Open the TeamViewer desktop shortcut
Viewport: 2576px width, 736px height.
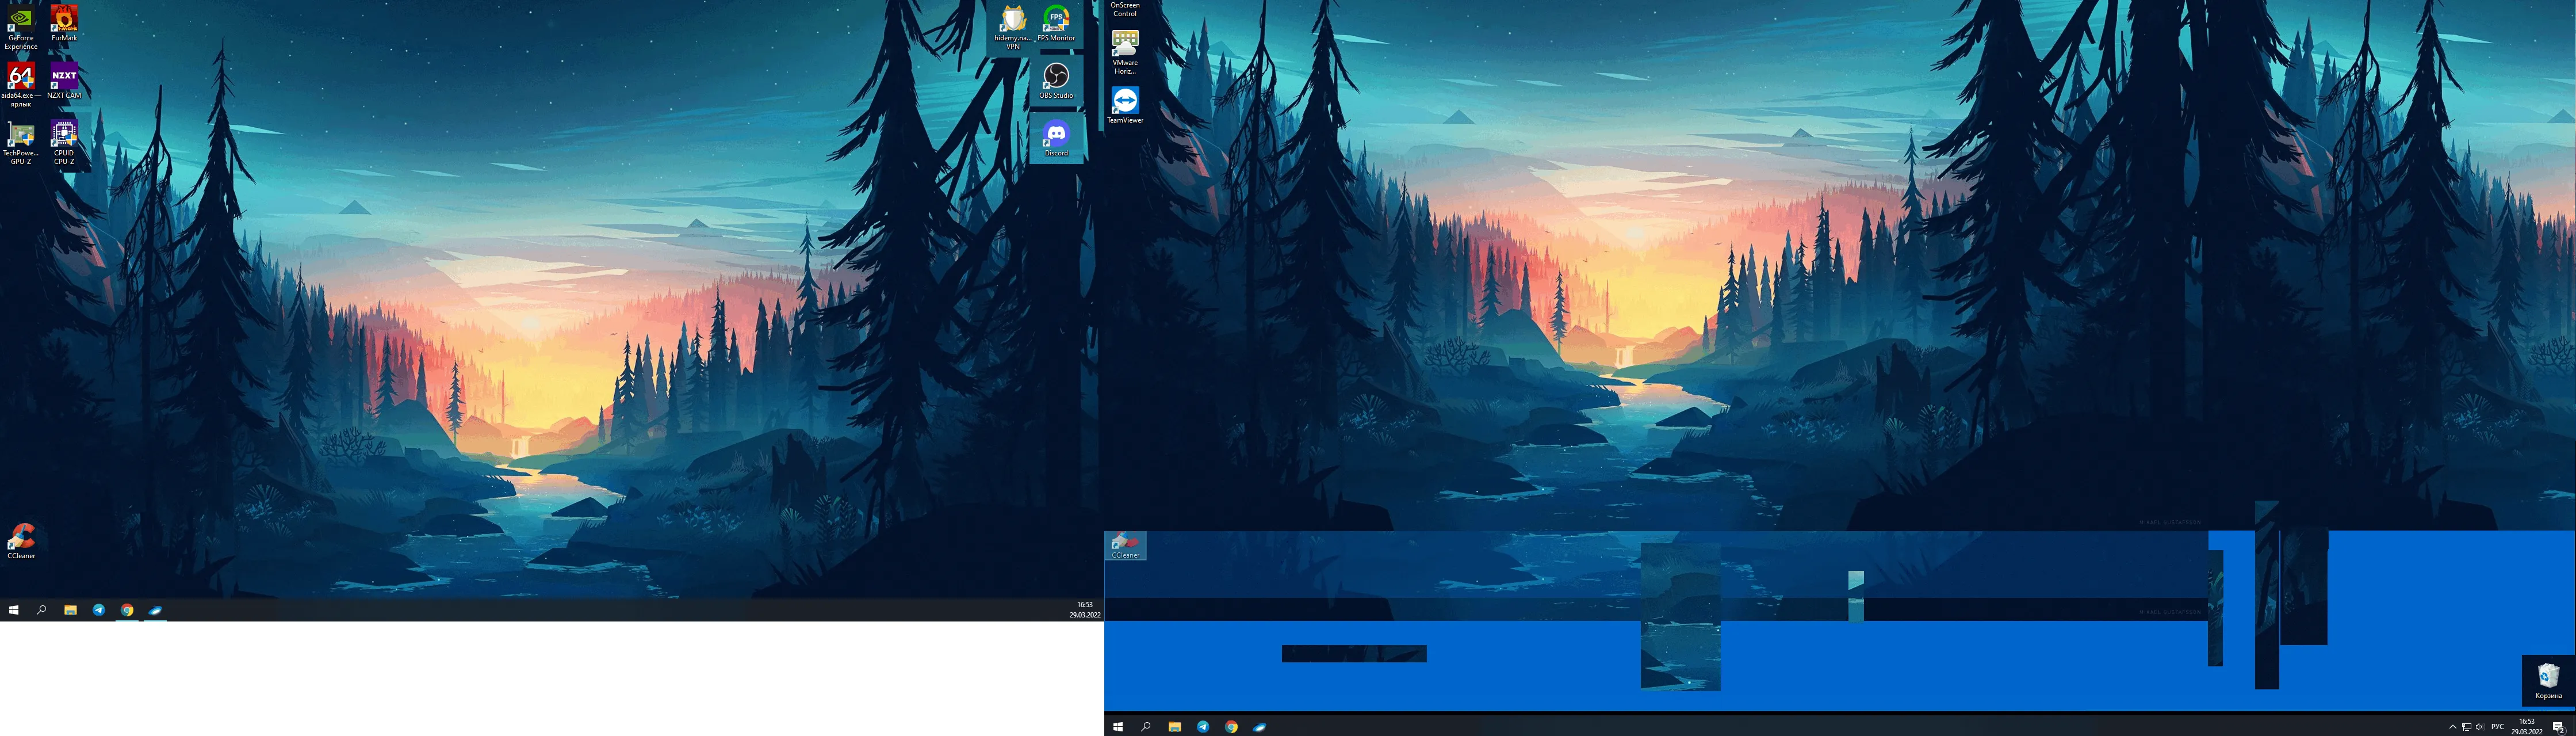click(x=1125, y=105)
